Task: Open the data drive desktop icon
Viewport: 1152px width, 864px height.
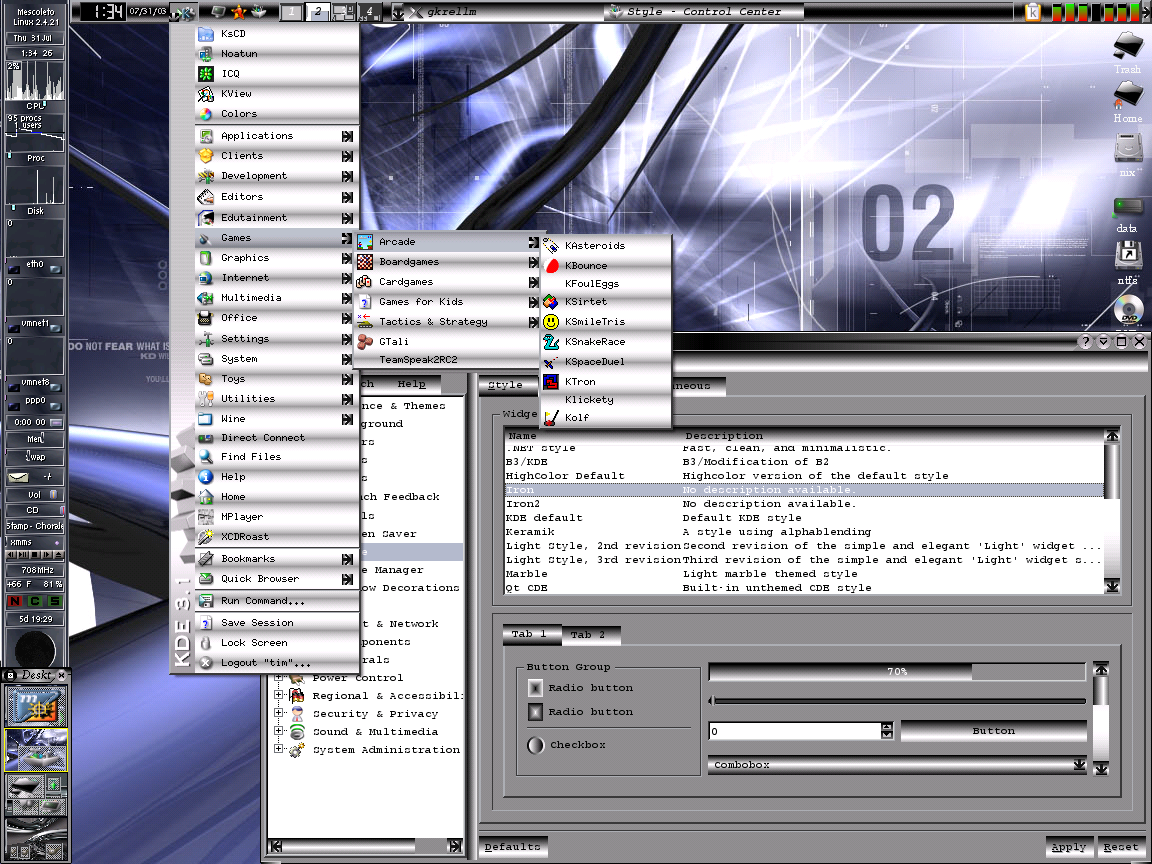Action: [x=1127, y=214]
